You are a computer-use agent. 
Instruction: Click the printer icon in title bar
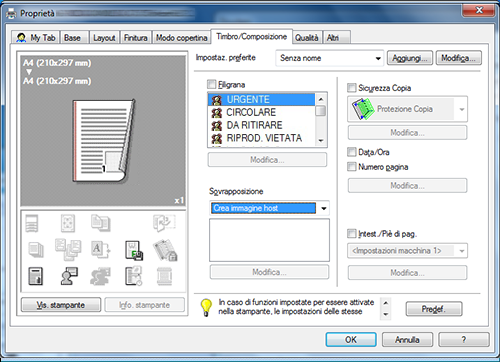click(11, 14)
